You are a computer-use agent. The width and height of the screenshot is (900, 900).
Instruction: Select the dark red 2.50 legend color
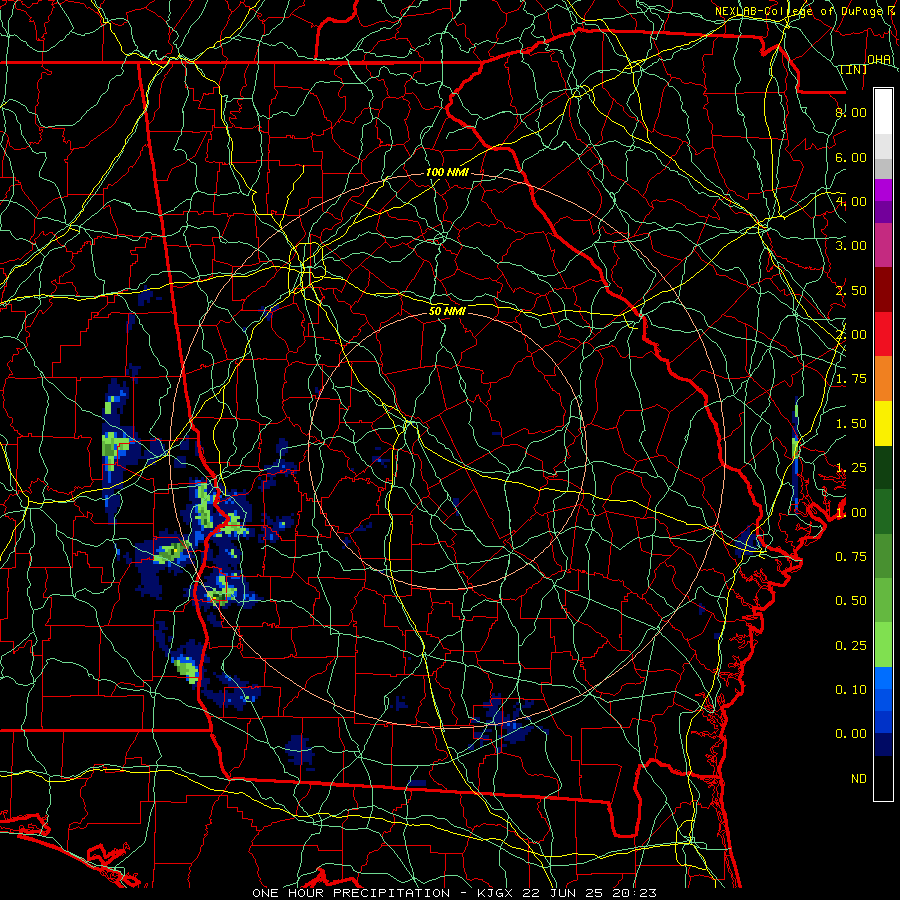[883, 290]
